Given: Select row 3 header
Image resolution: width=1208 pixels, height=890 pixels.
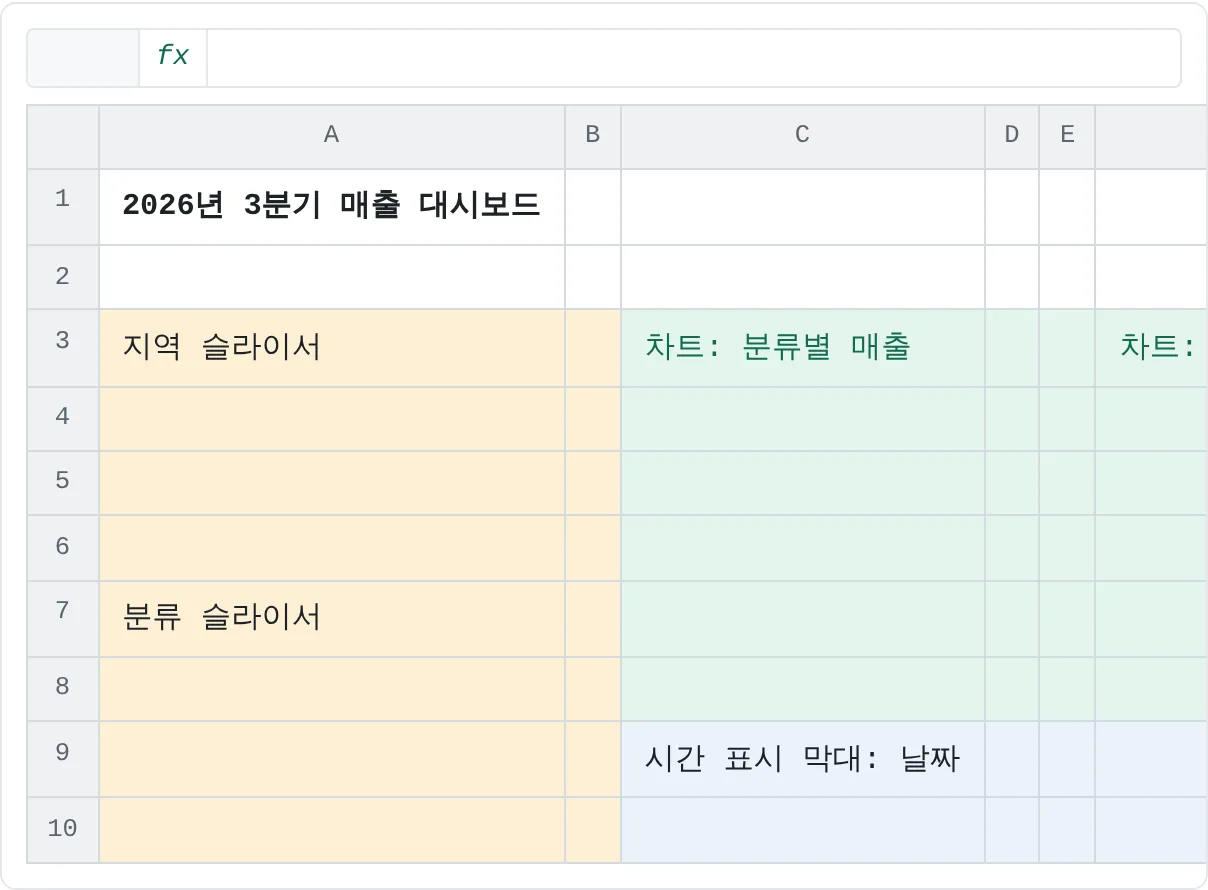Looking at the screenshot, I should (x=63, y=348).
